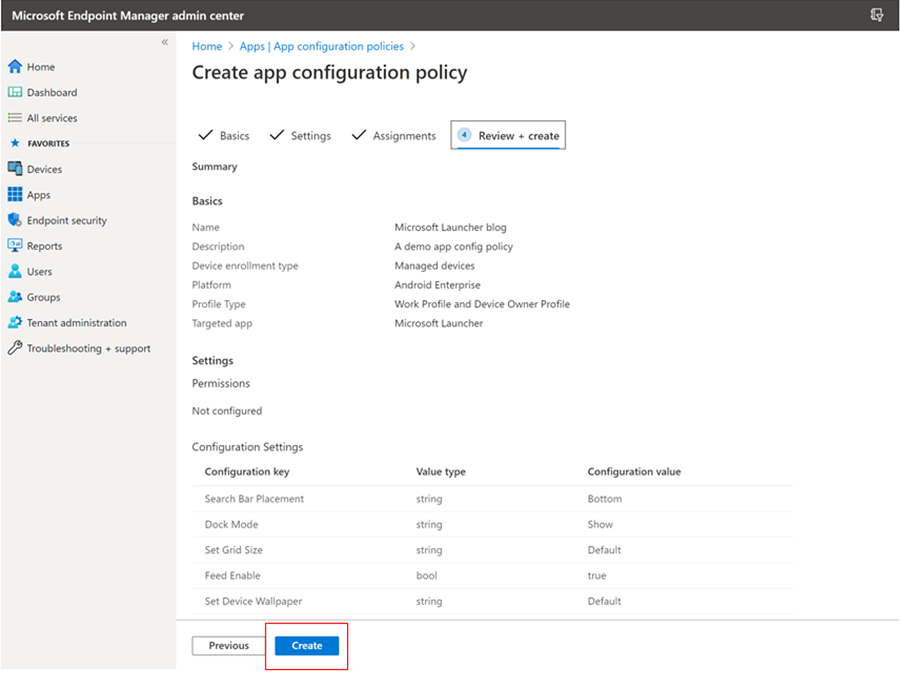900x673 pixels.
Task: Open All services in the sidebar
Action: point(52,118)
